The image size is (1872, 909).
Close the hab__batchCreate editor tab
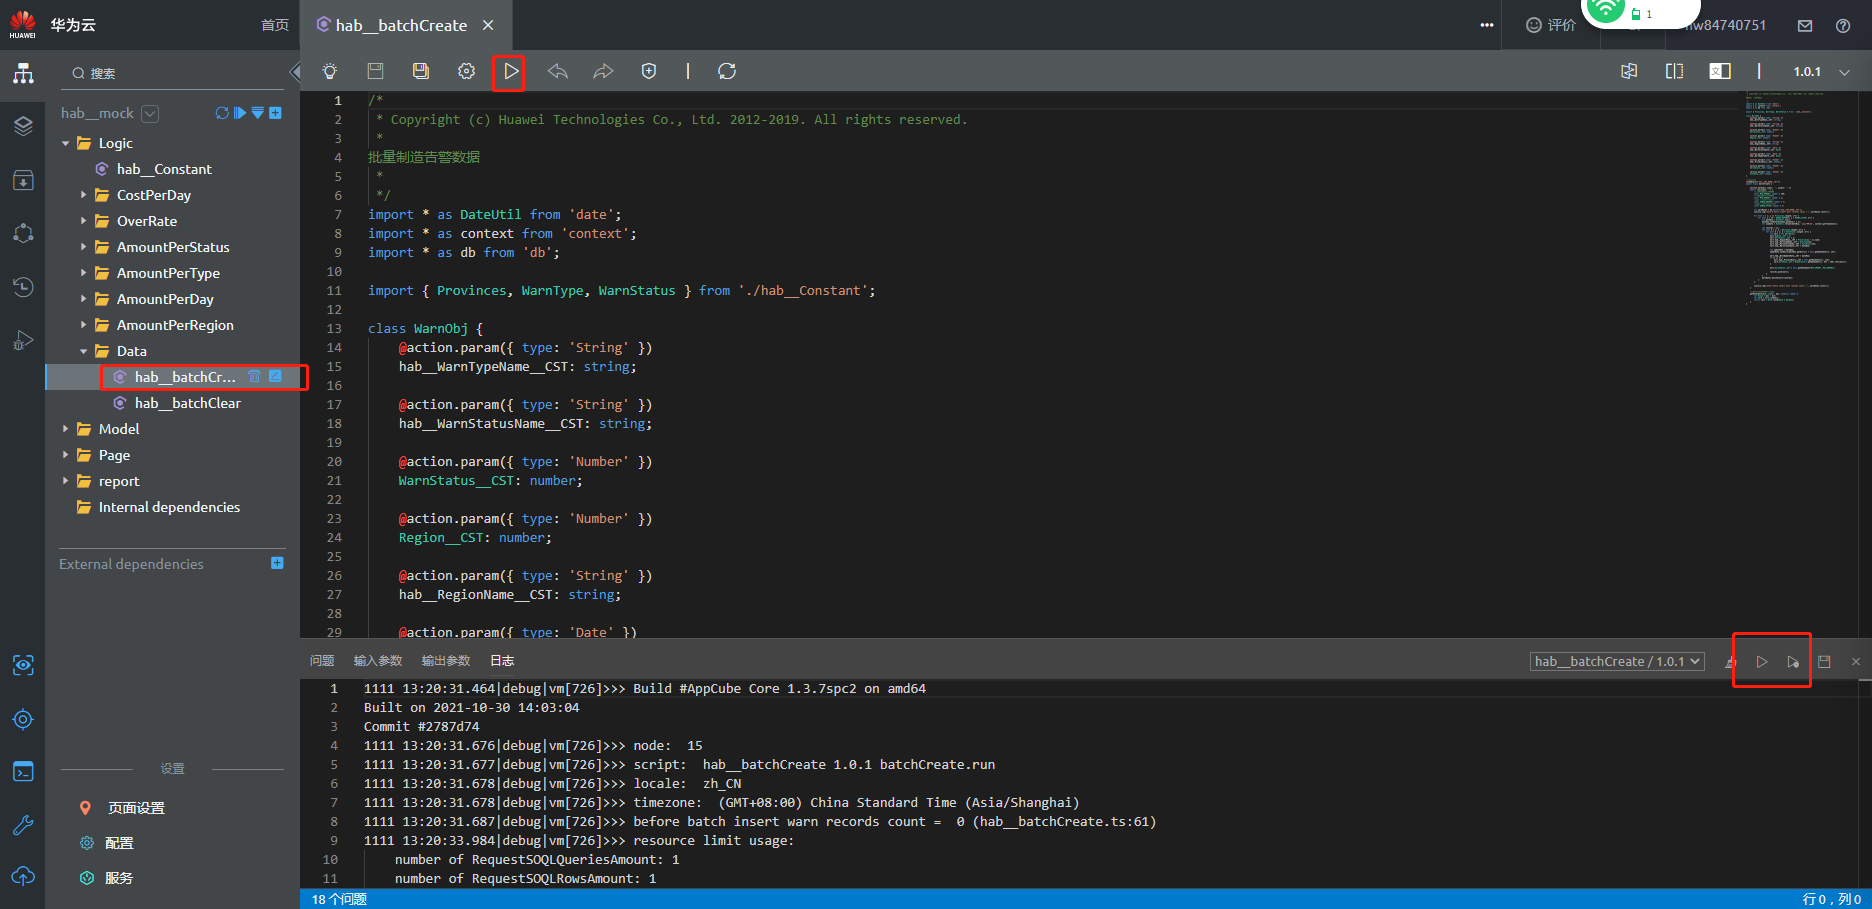(488, 25)
